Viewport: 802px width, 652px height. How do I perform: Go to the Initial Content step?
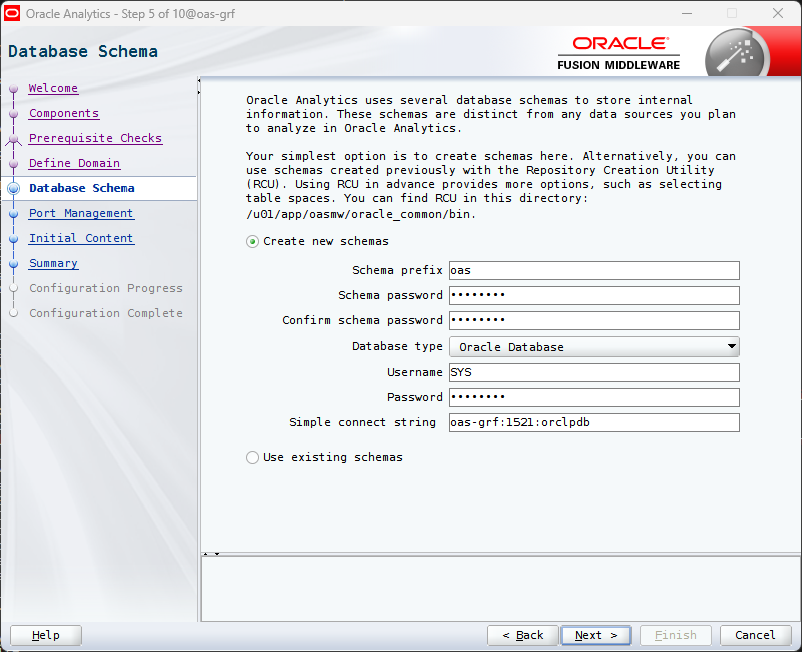81,238
